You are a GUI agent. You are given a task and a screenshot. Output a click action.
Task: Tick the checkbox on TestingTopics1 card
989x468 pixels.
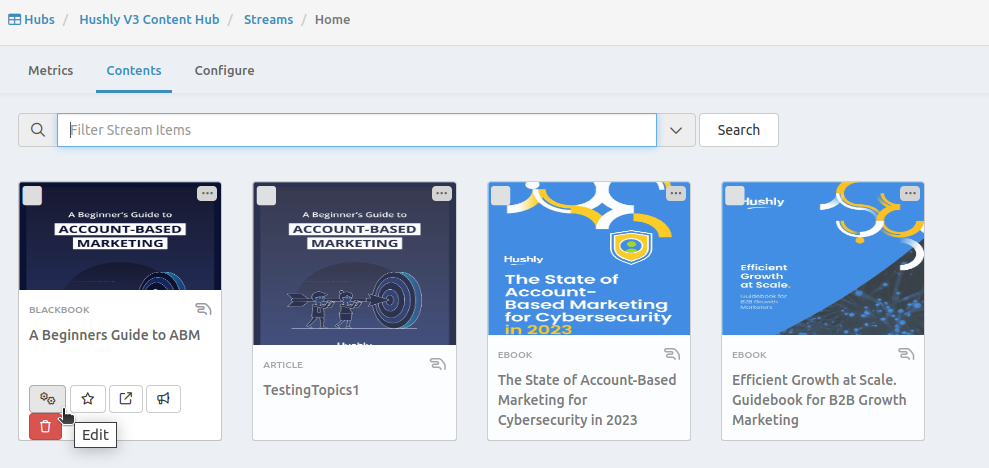tap(266, 196)
